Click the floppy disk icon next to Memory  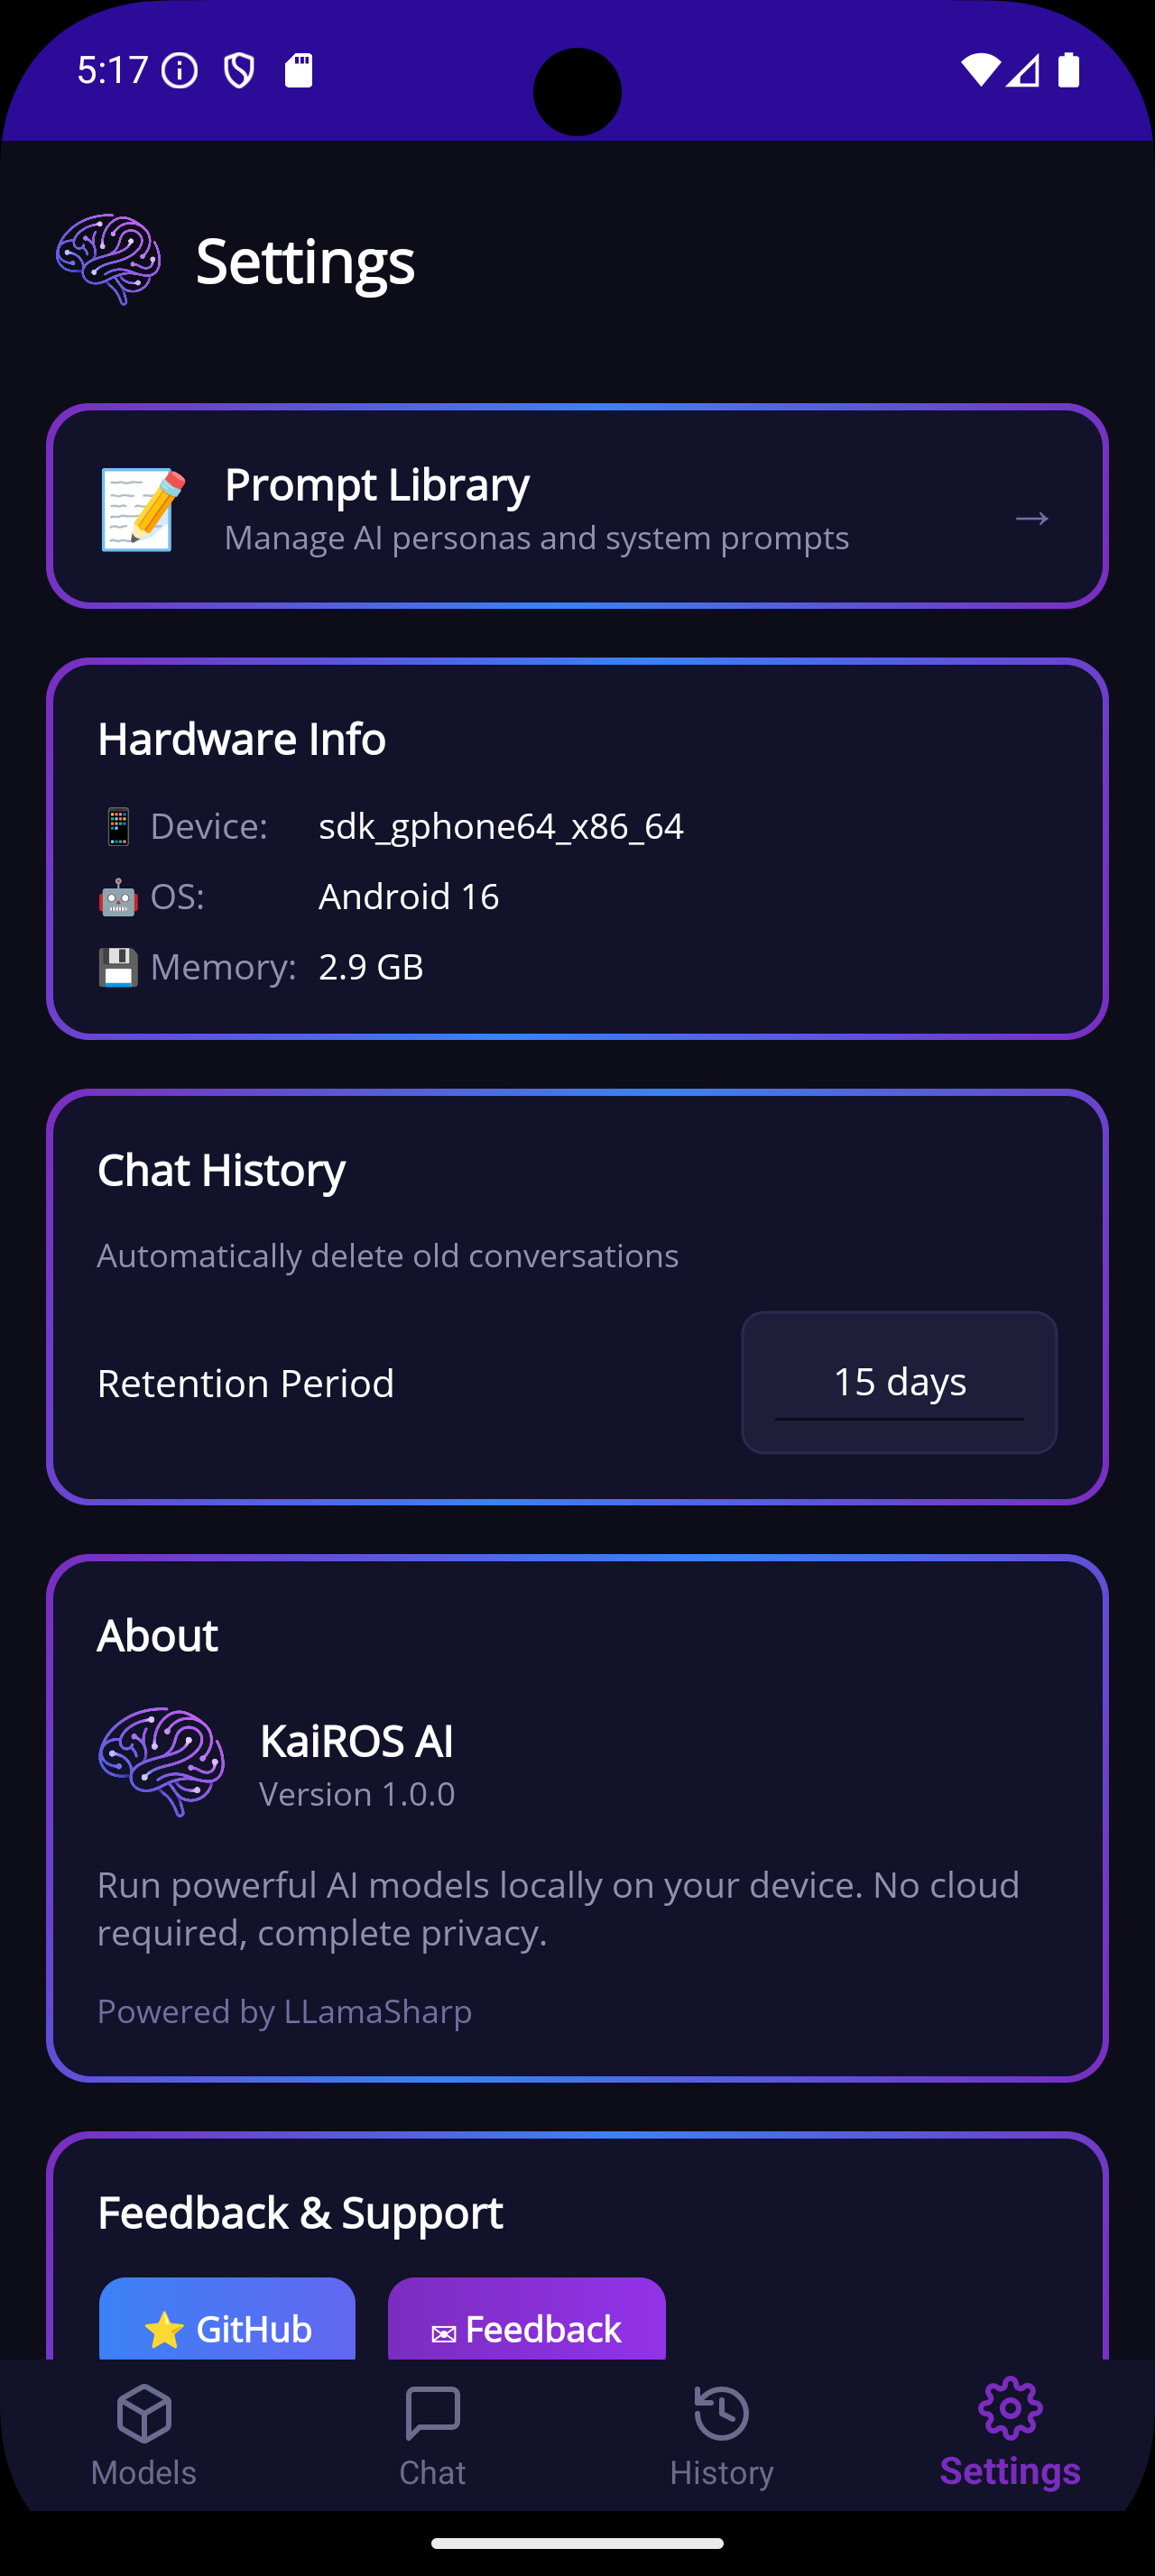117,966
